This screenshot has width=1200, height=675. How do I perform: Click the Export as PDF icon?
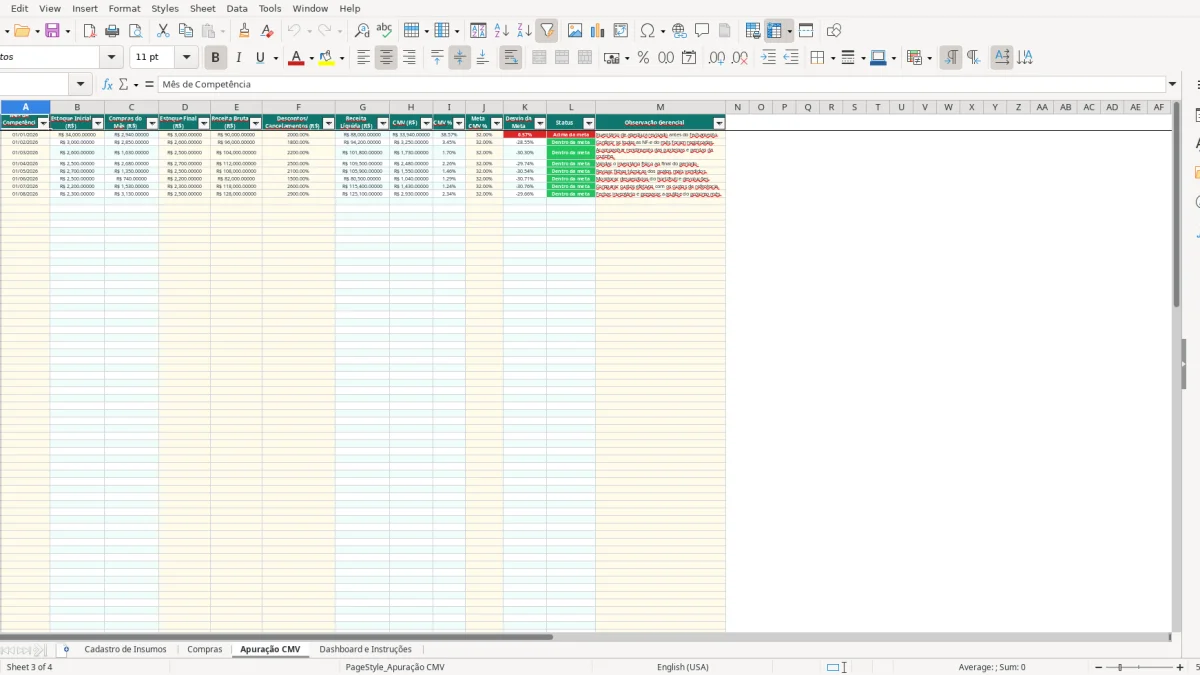[89, 31]
